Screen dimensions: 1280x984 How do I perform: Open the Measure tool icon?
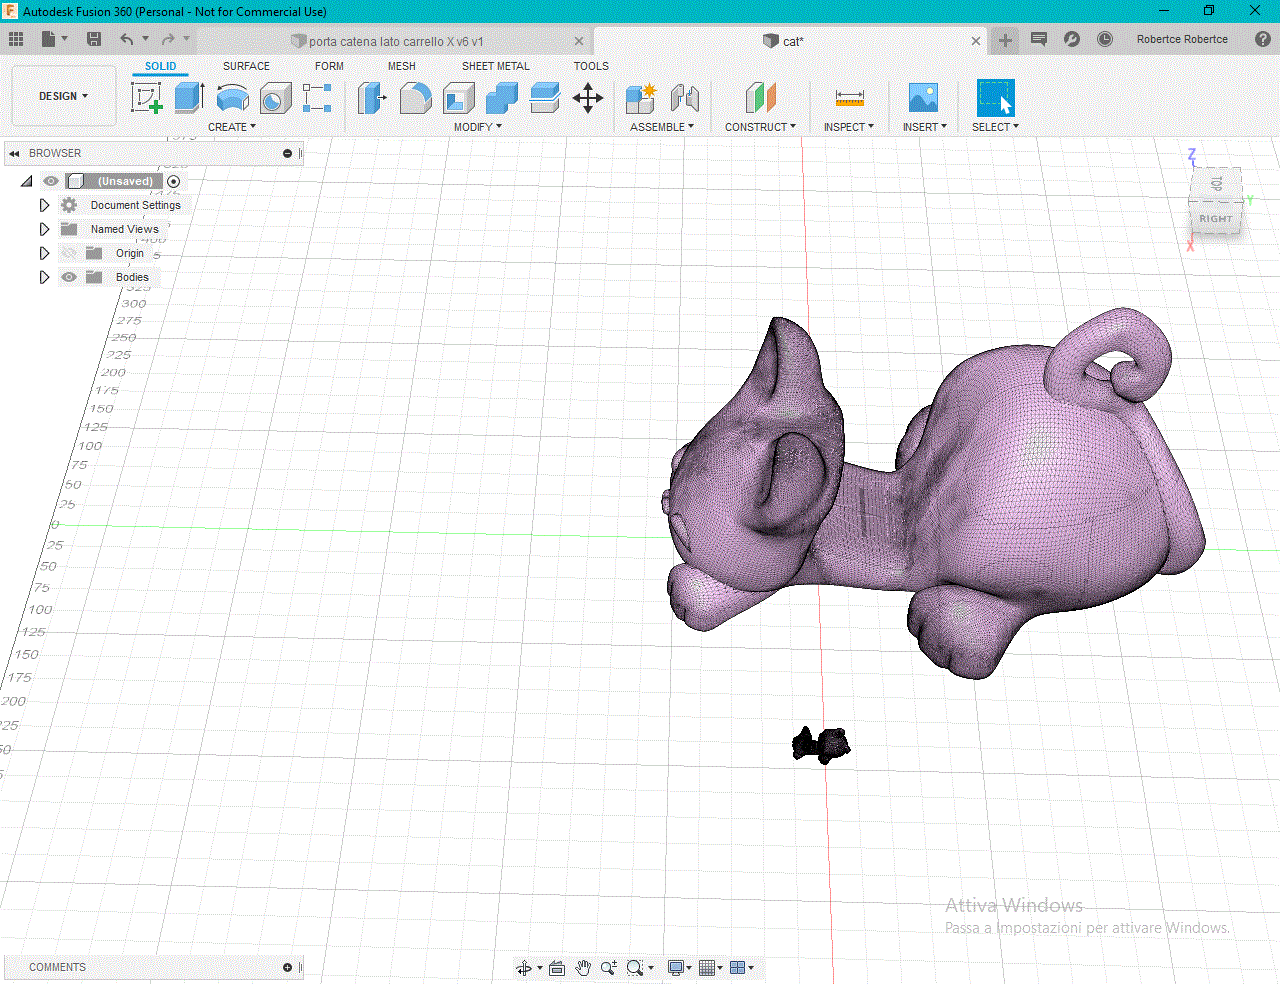(x=849, y=98)
